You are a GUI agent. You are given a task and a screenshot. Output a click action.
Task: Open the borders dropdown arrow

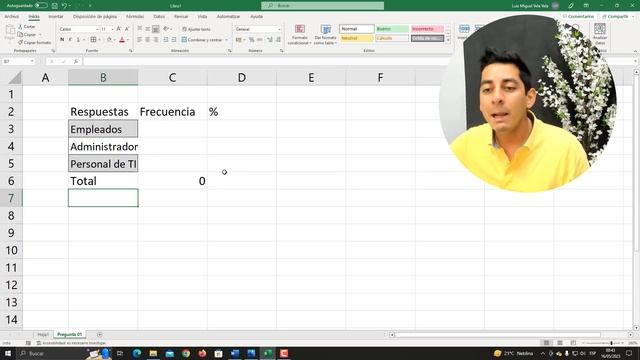pyautogui.click(x=100, y=40)
